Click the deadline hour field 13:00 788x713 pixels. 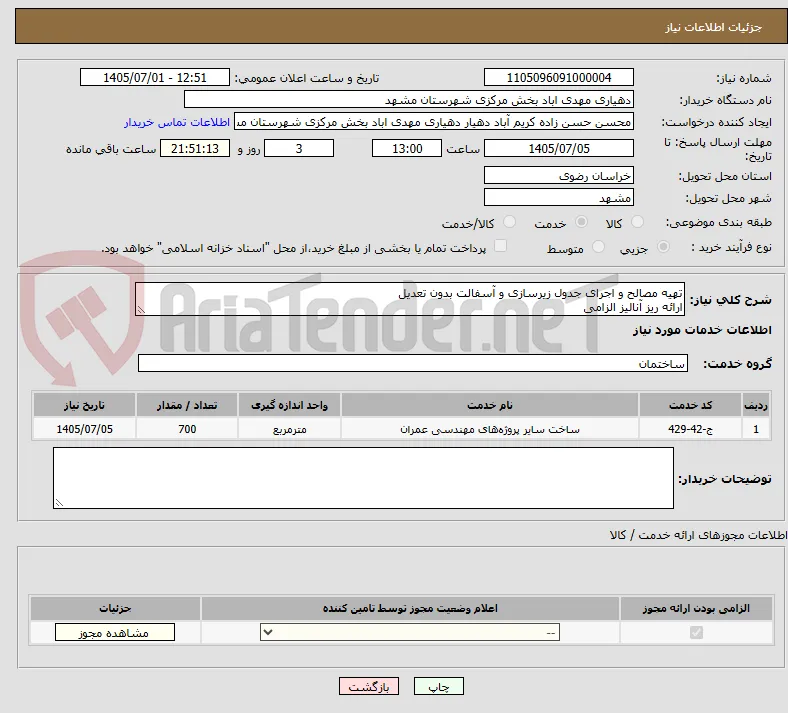(x=407, y=148)
